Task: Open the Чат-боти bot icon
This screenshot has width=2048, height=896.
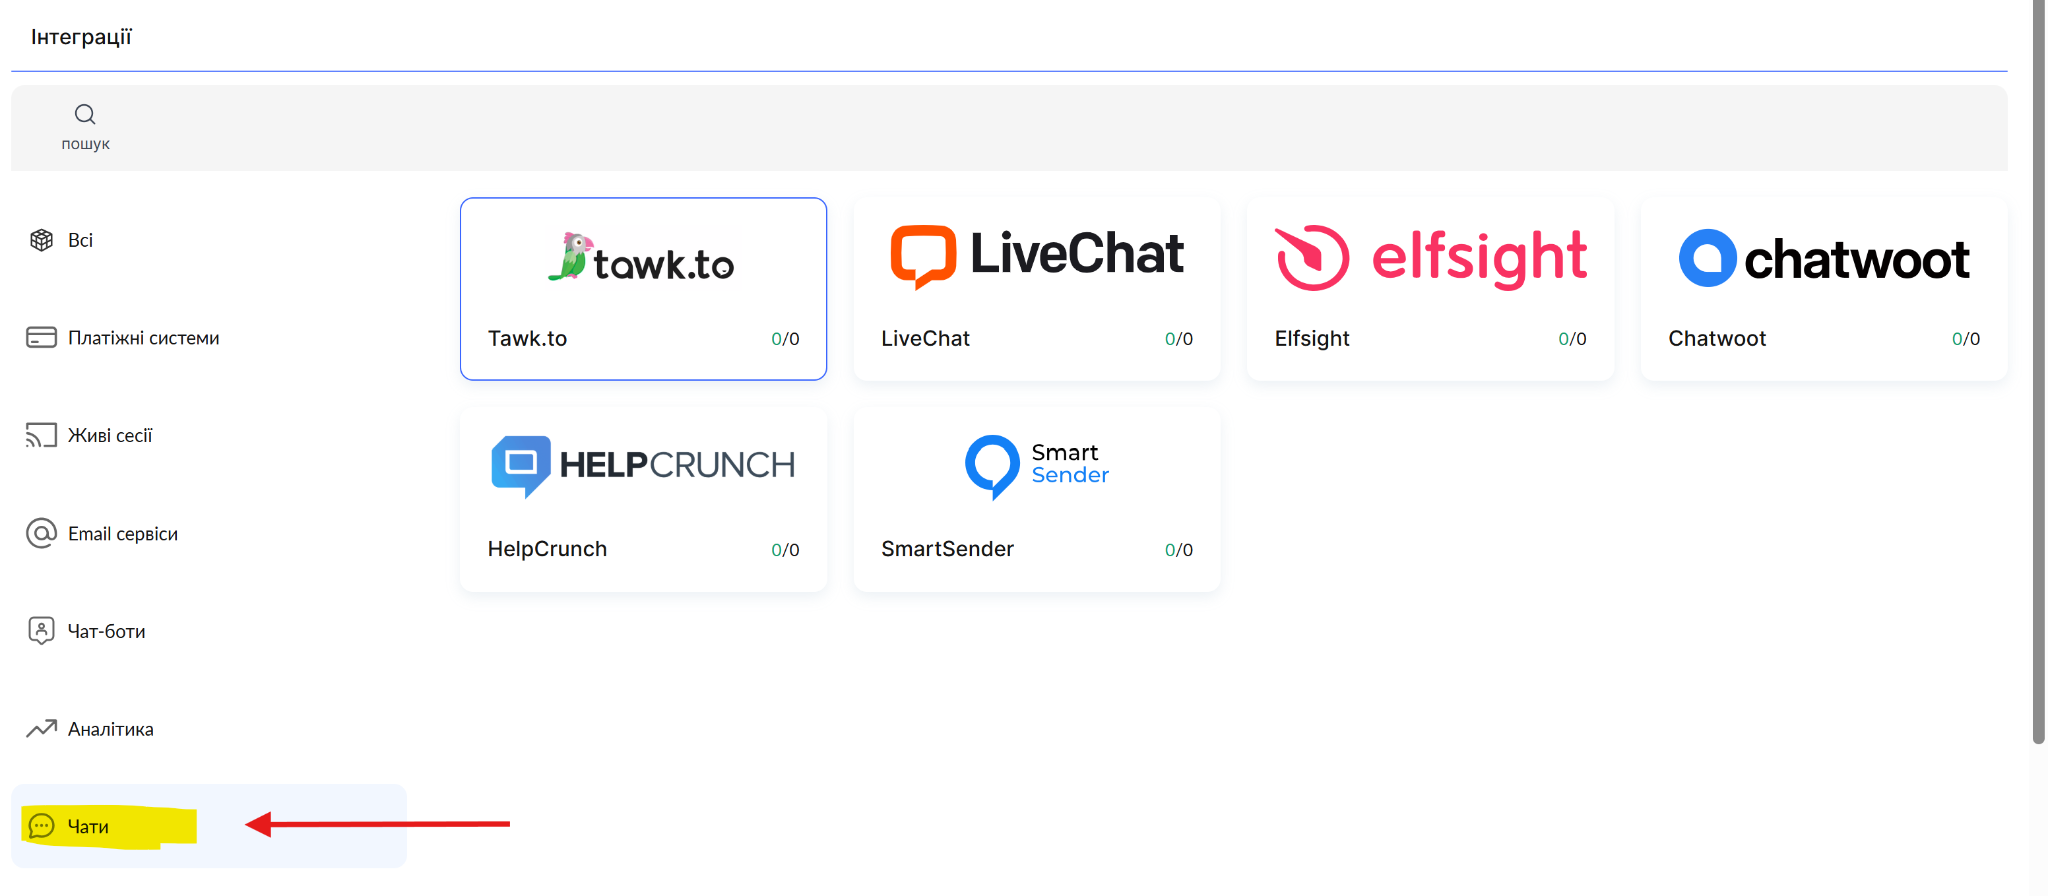Action: coord(41,631)
